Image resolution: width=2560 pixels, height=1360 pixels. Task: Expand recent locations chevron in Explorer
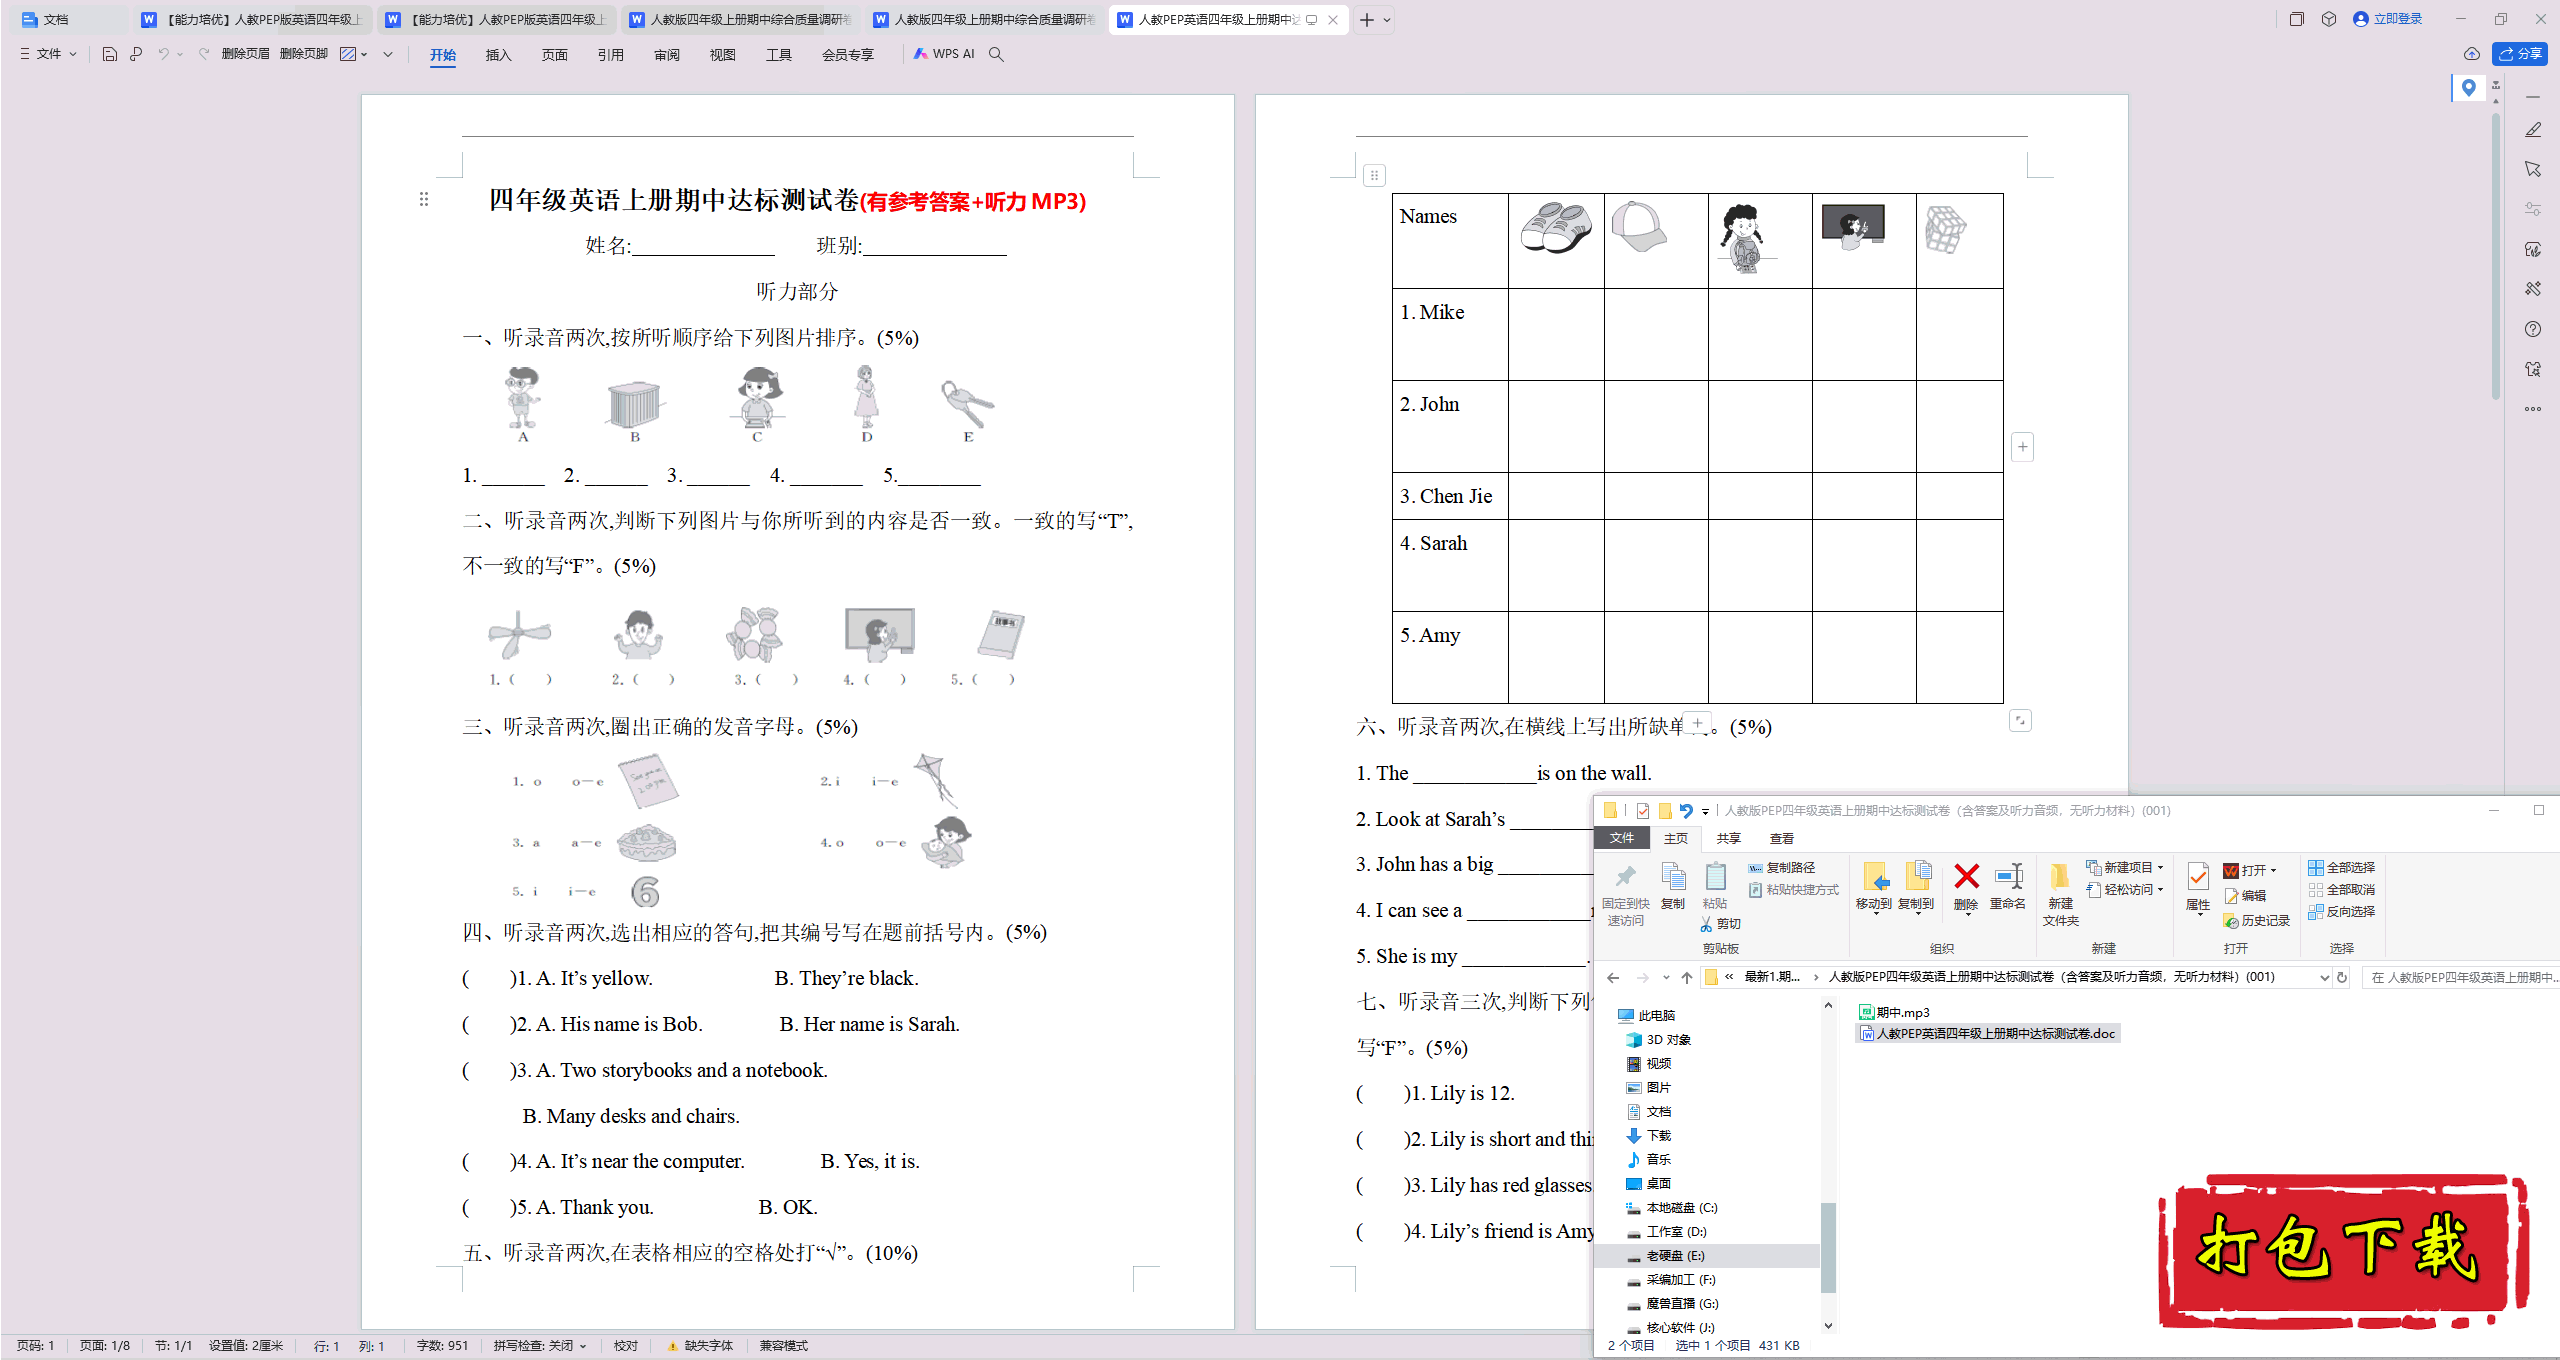[1666, 977]
